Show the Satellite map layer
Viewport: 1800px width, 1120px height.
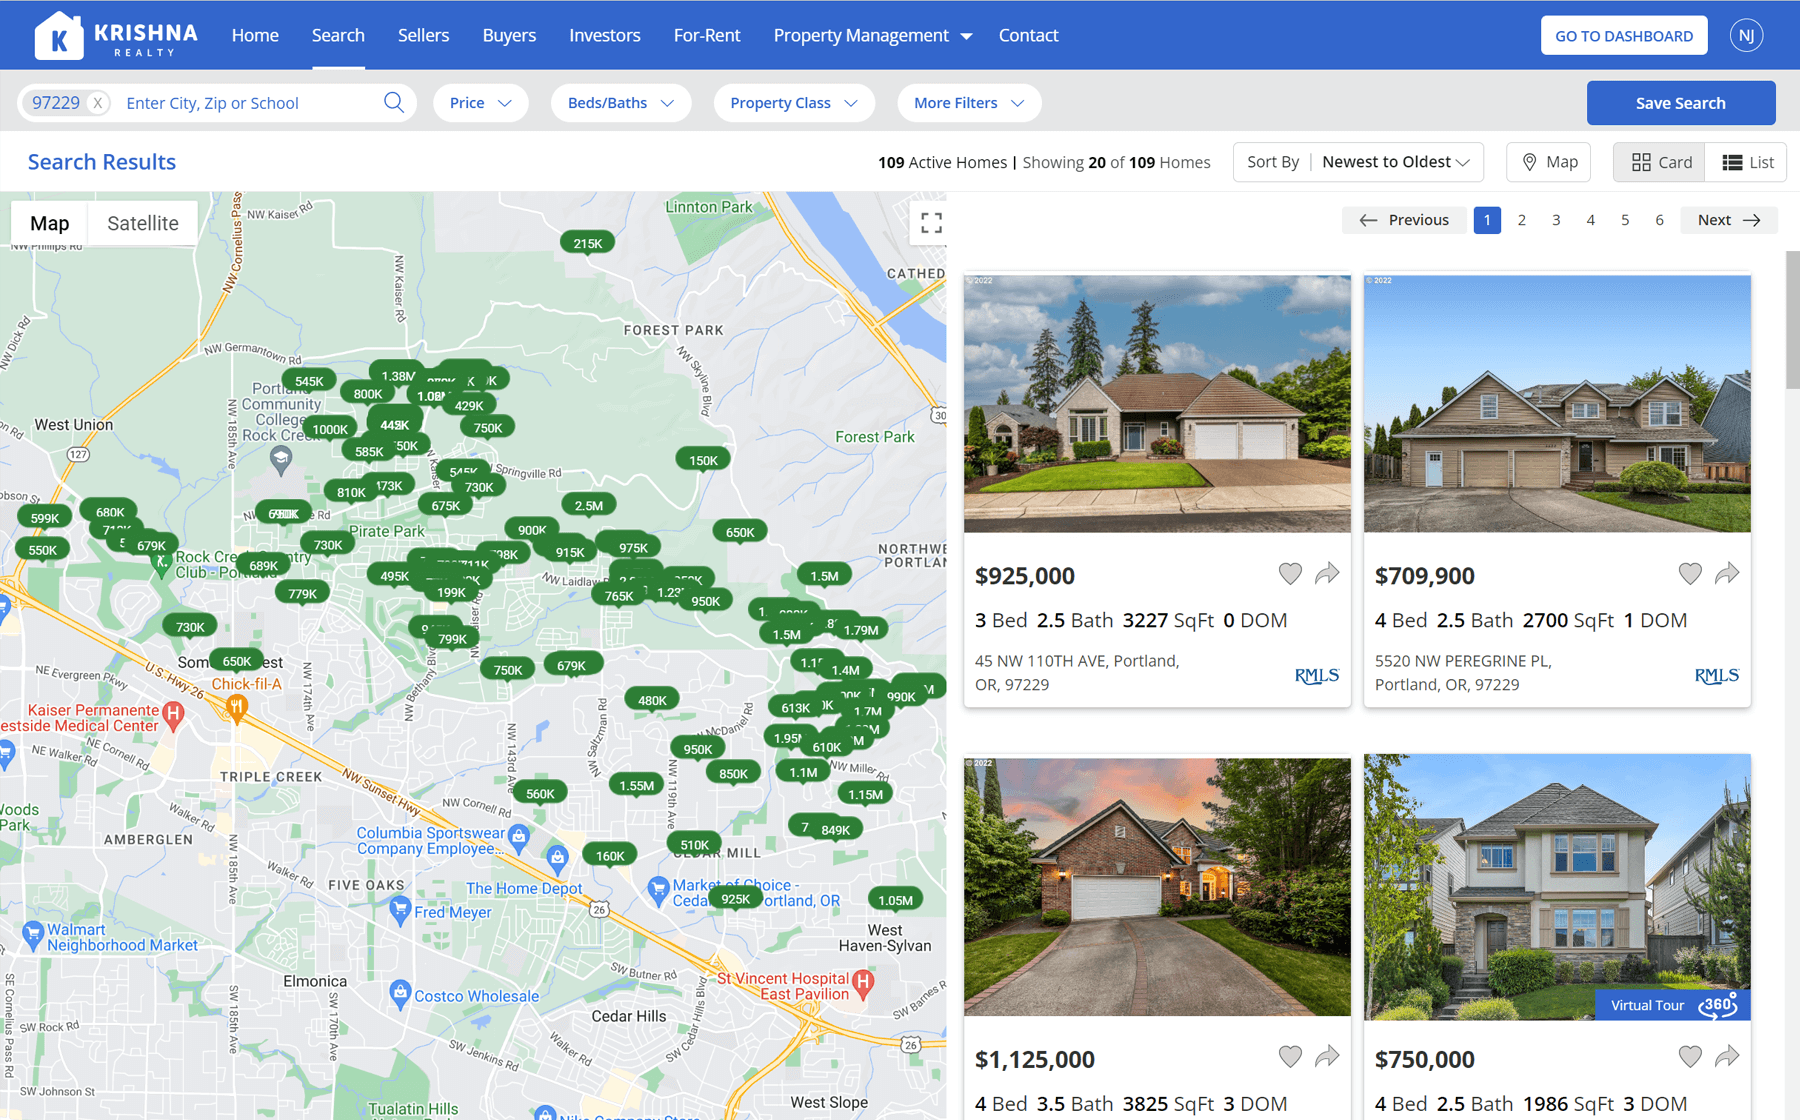(x=143, y=223)
